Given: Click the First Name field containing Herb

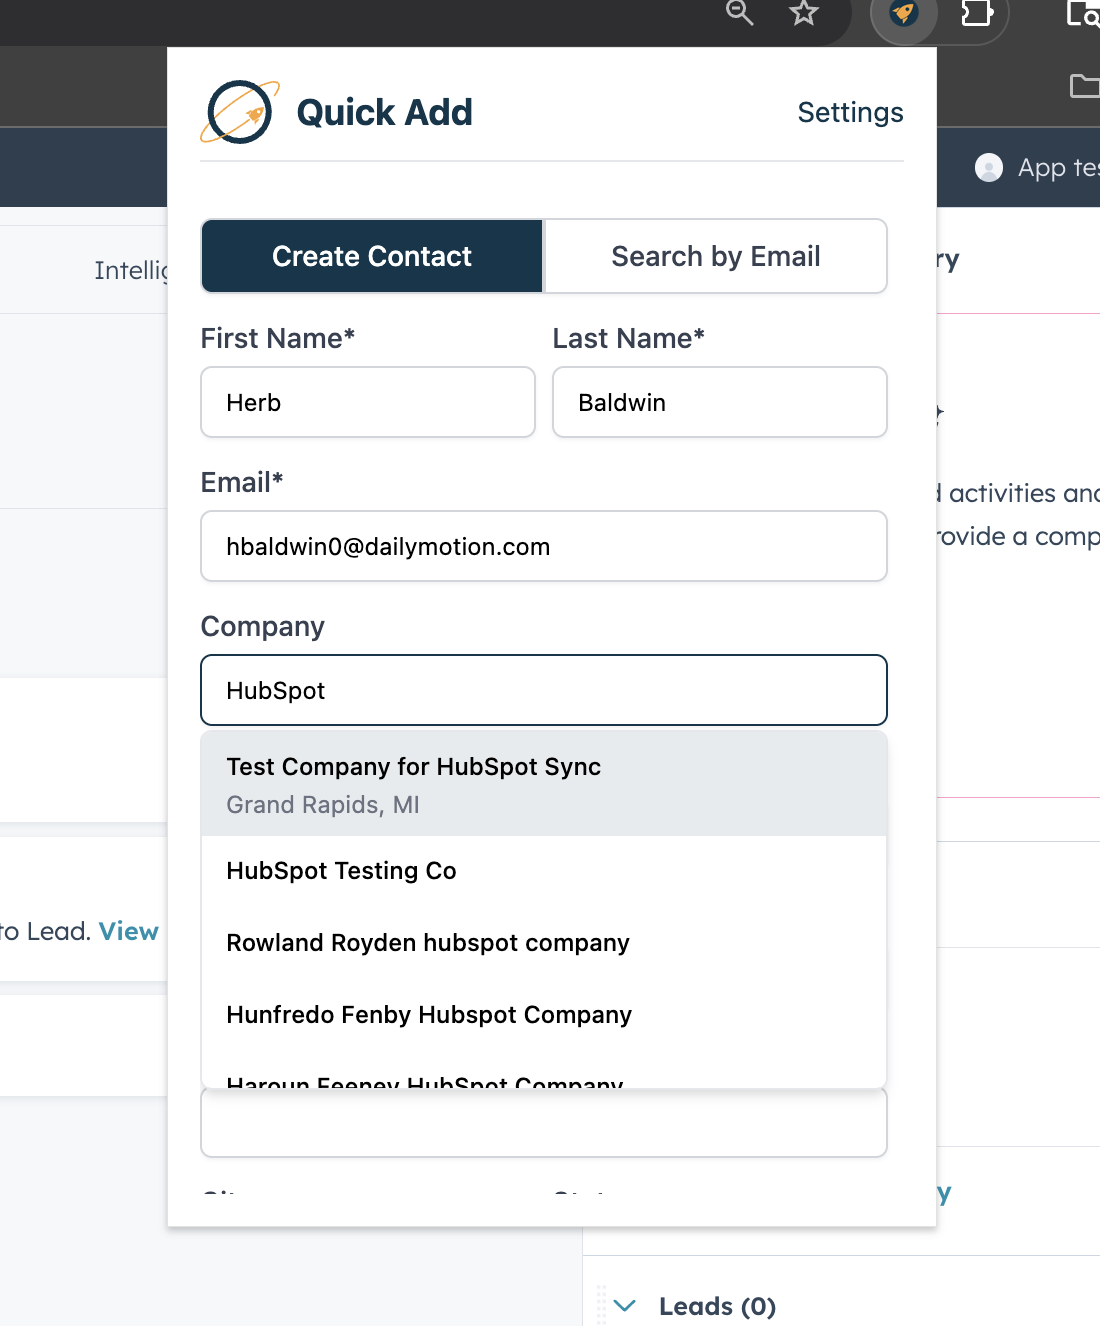Looking at the screenshot, I should point(368,402).
